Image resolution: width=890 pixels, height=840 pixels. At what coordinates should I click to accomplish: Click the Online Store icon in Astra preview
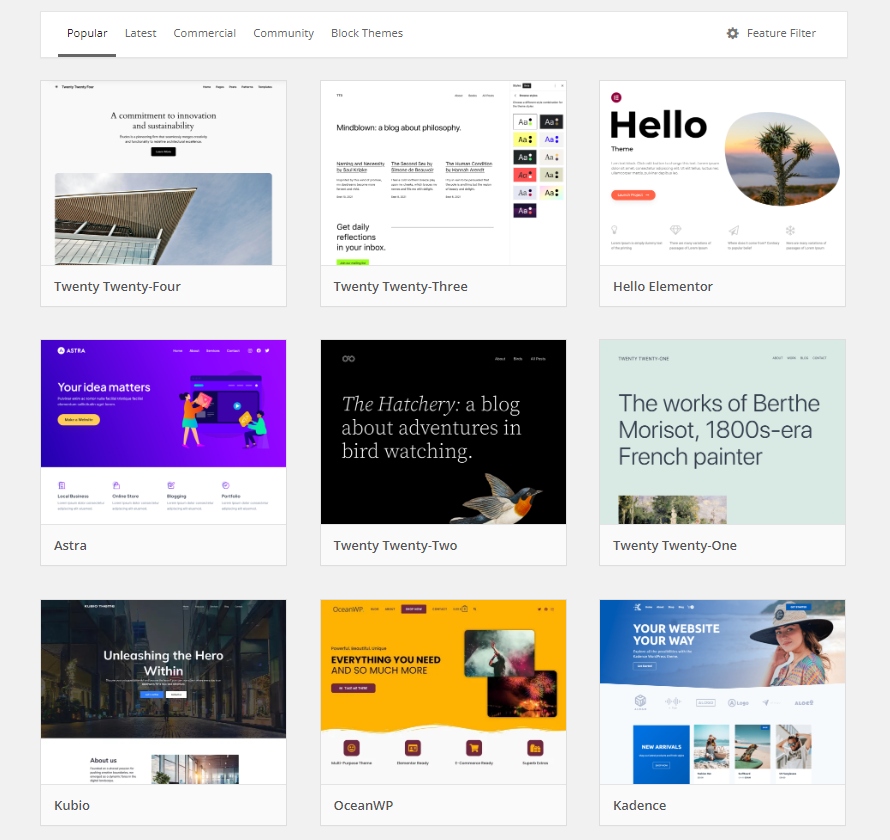116,485
